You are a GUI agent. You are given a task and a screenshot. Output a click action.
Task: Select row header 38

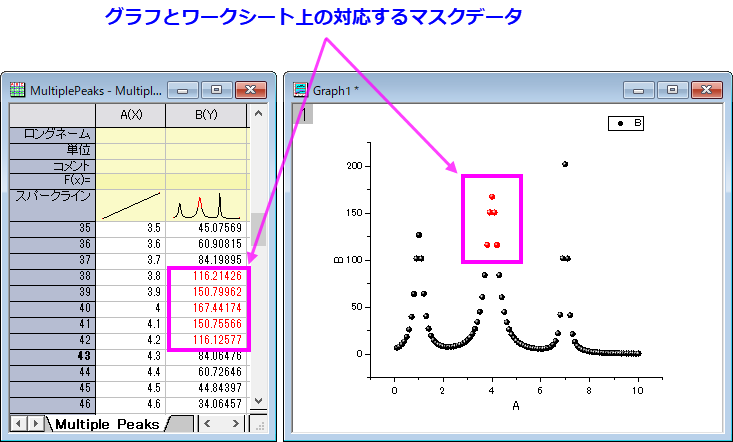[53, 276]
